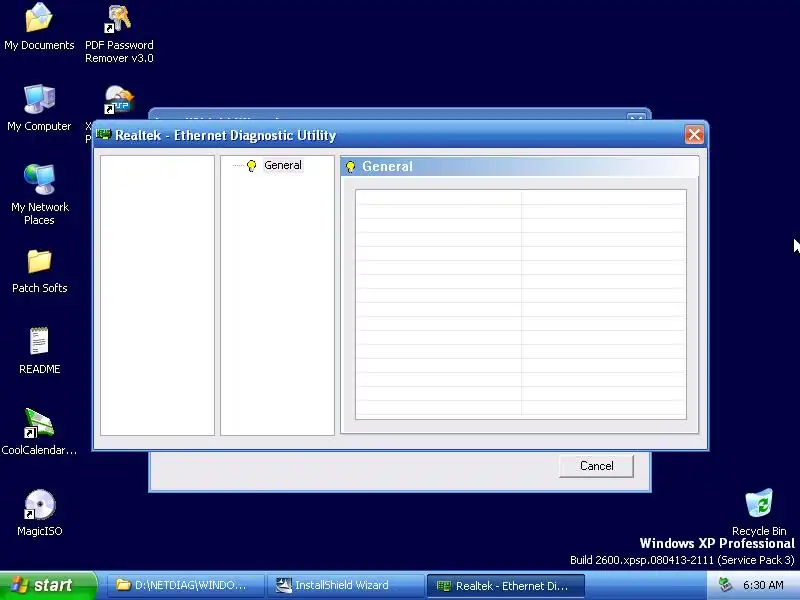
Task: Open My Network Places icon
Action: [x=39, y=195]
